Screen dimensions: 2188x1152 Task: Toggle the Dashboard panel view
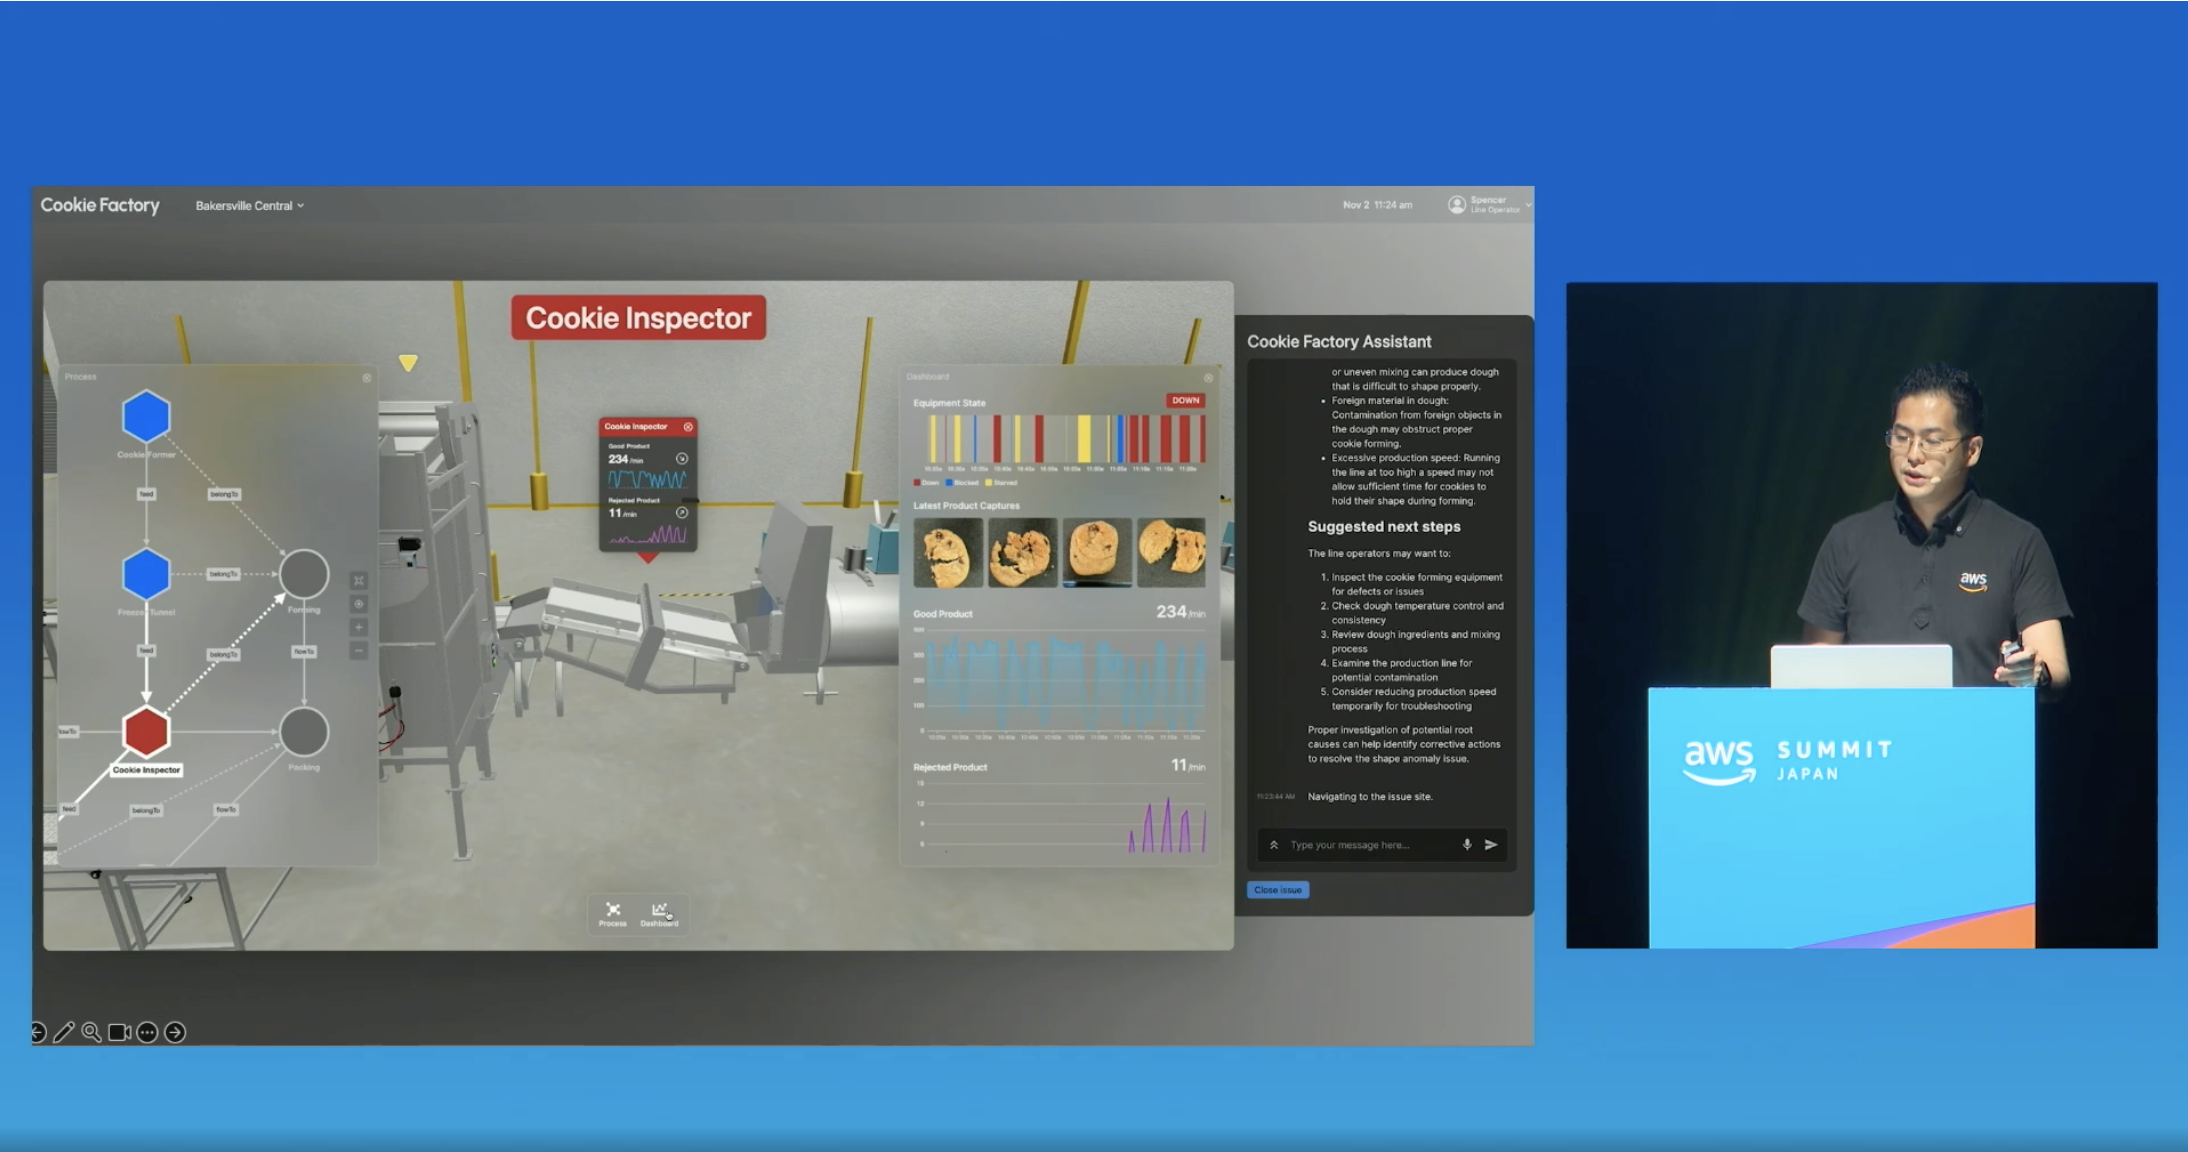[x=659, y=913]
